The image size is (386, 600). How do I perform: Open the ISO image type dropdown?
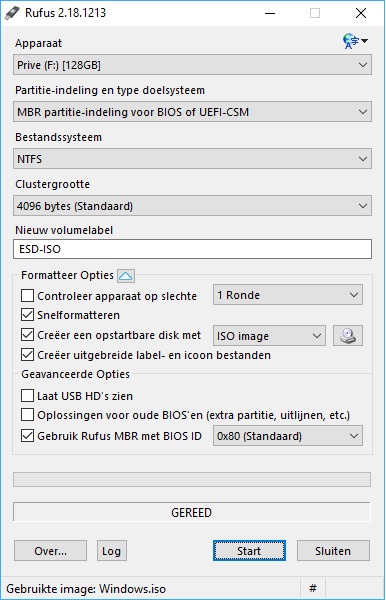[269, 336]
